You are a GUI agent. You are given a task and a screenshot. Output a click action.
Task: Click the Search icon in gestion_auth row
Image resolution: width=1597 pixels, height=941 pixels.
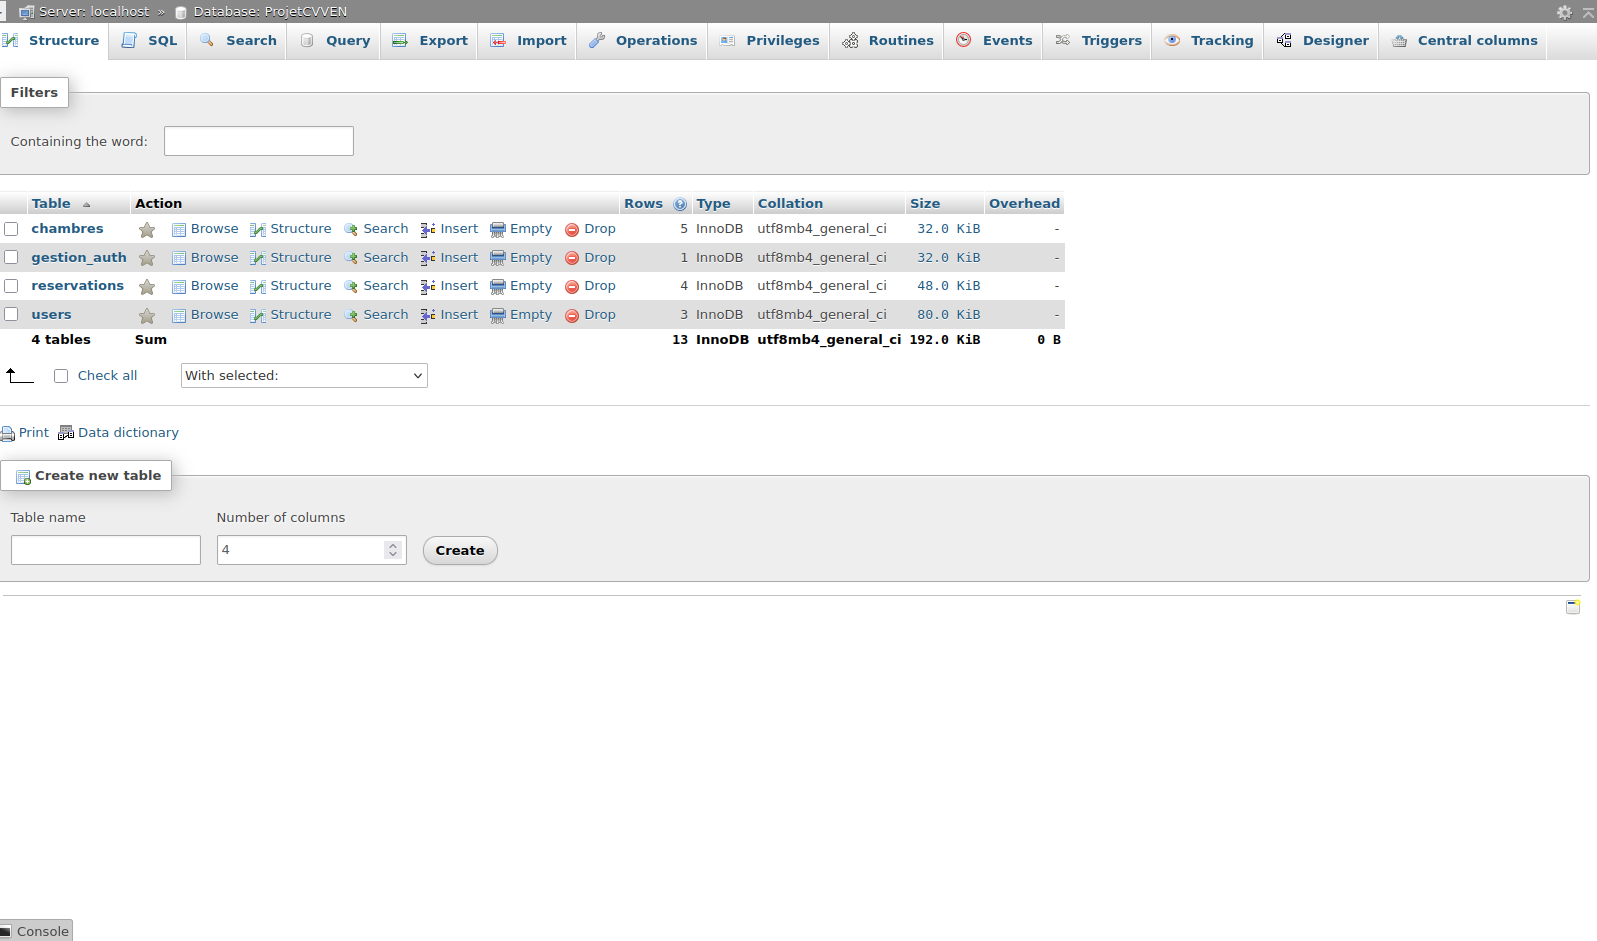[351, 258]
